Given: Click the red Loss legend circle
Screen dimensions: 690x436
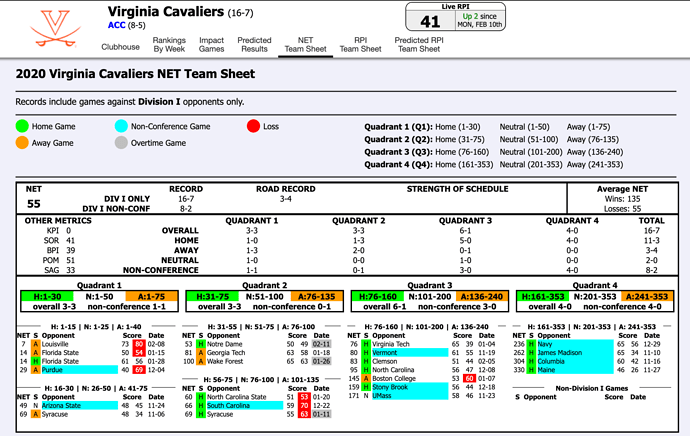Looking at the screenshot, I should tap(253, 126).
